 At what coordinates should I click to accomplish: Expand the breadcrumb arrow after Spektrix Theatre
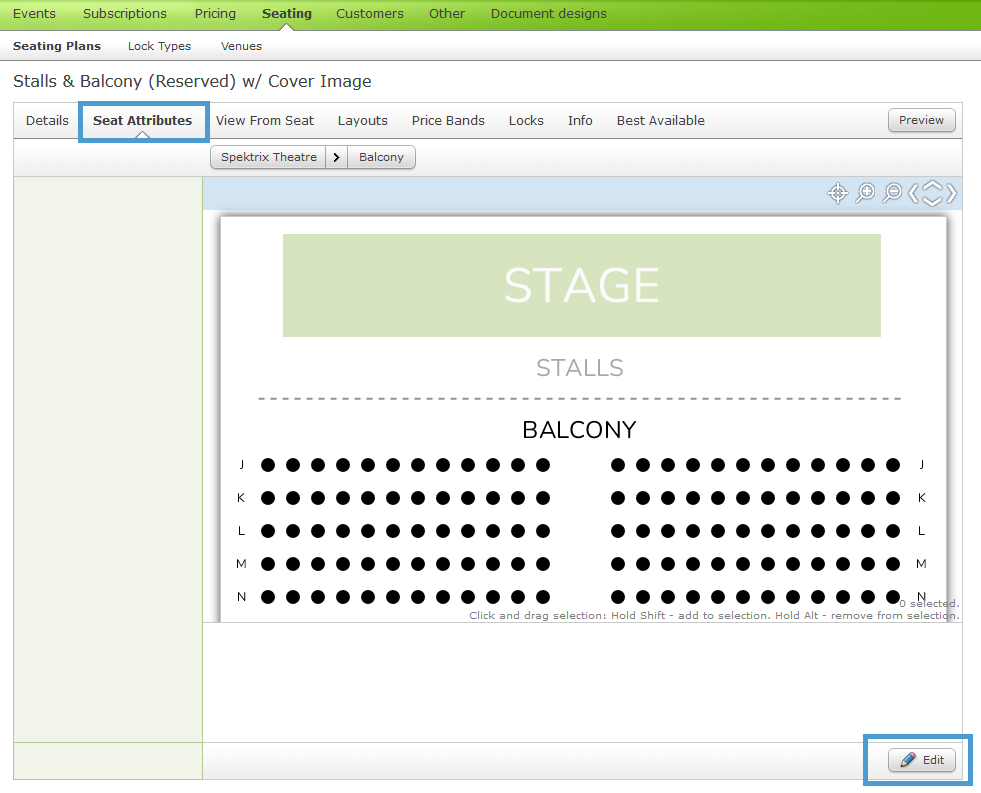337,157
